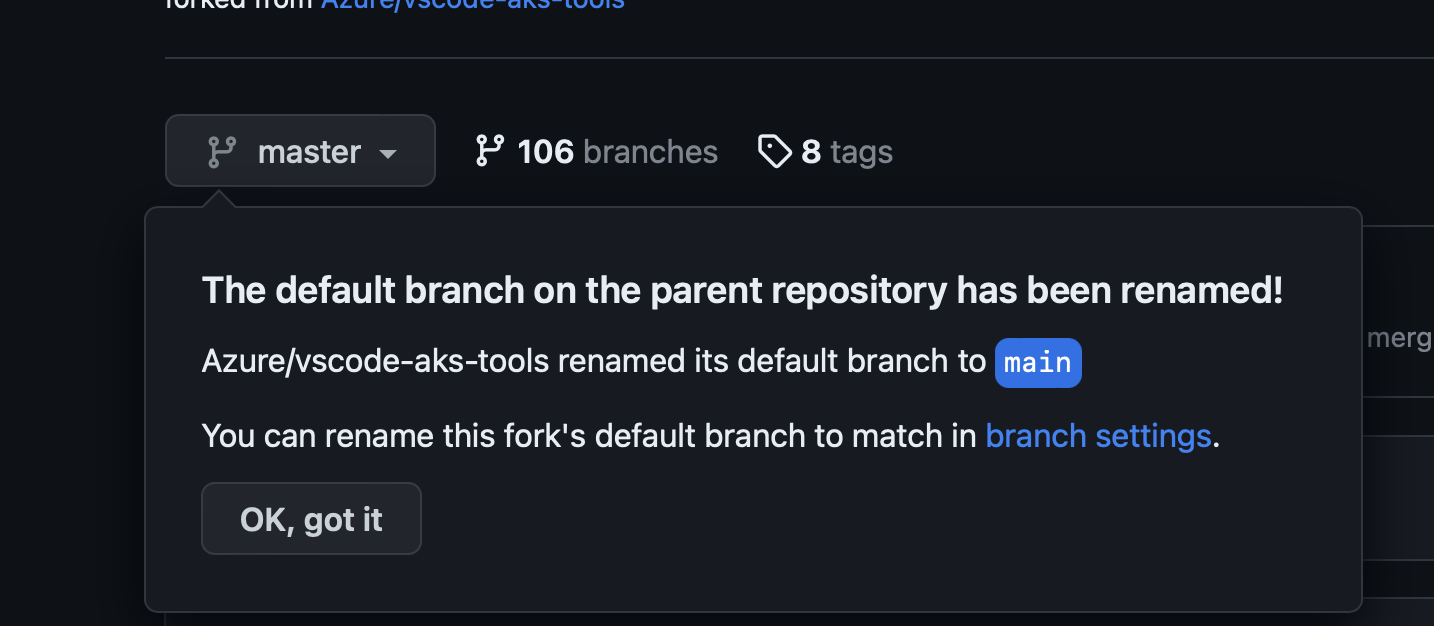Screen dimensions: 1434x626
Task: Click the git branch glyph on the branch selector
Action: coord(221,151)
